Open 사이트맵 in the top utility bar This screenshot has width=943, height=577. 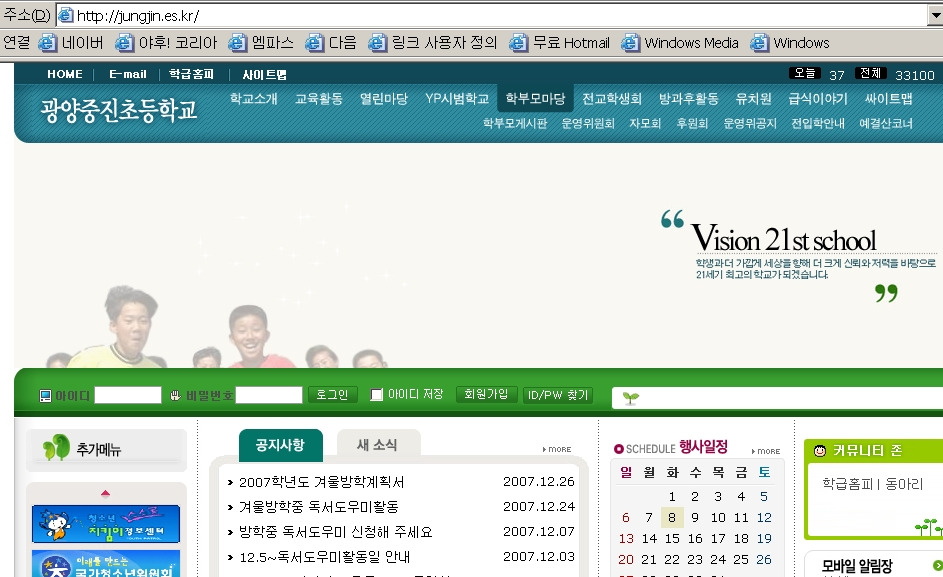point(265,75)
